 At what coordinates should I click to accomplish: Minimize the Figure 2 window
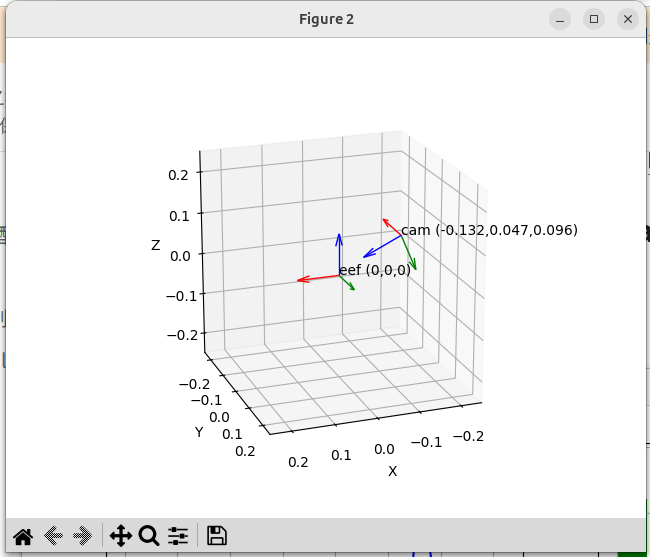561,19
